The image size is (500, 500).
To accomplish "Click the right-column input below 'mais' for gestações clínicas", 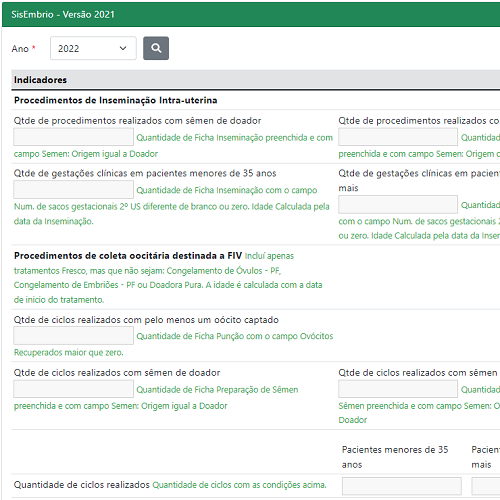I will click(398, 204).
